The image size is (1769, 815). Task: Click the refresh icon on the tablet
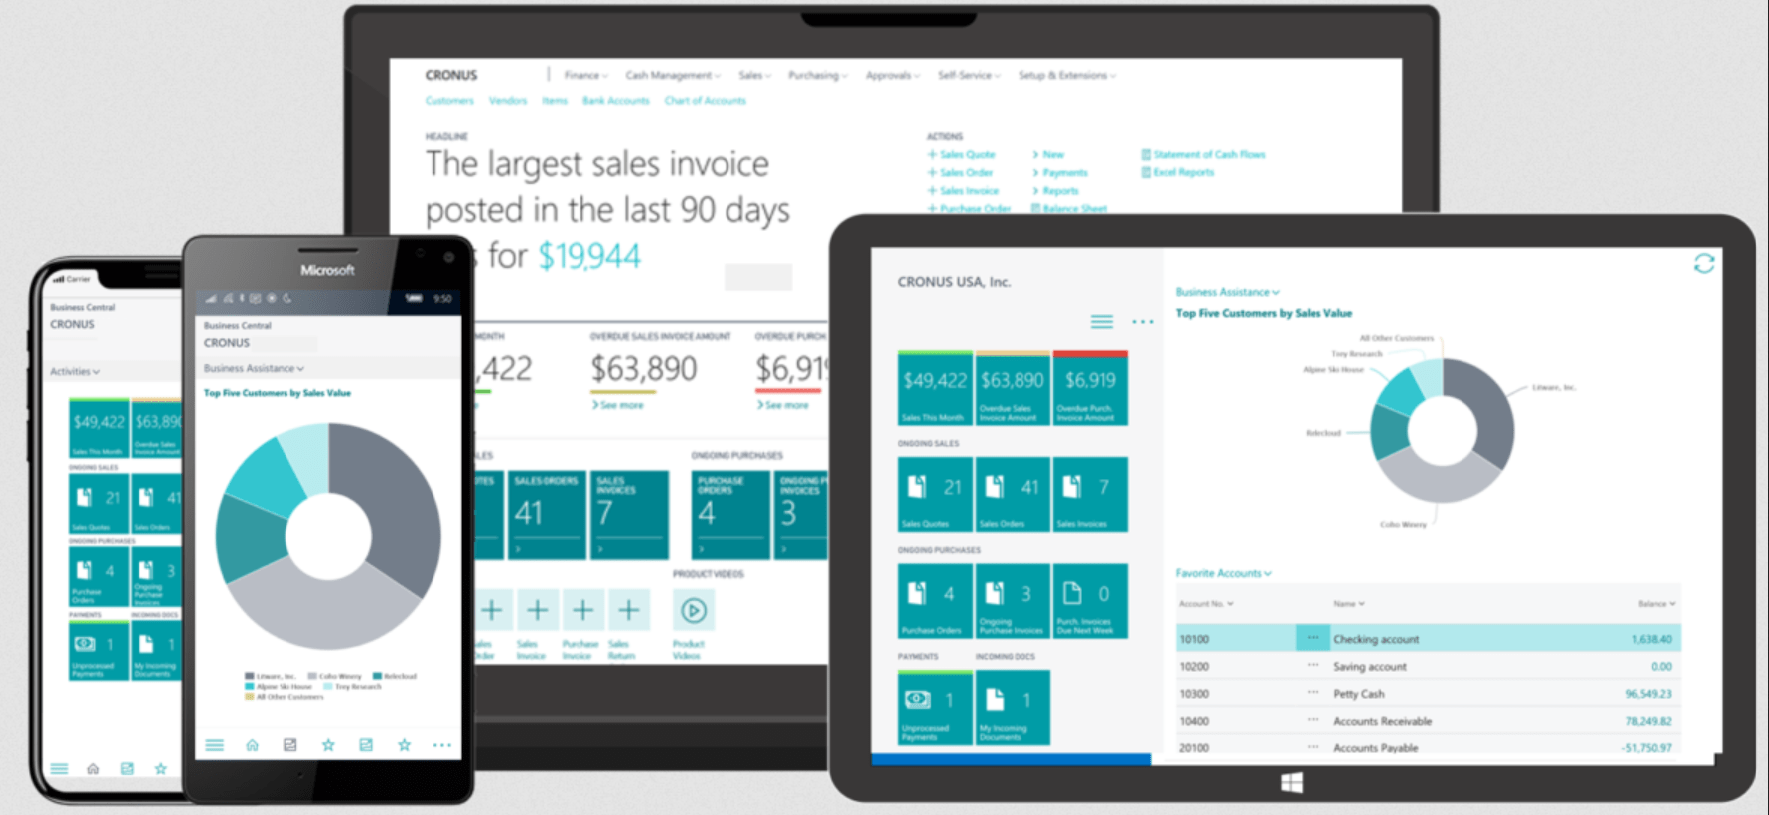point(1704,264)
